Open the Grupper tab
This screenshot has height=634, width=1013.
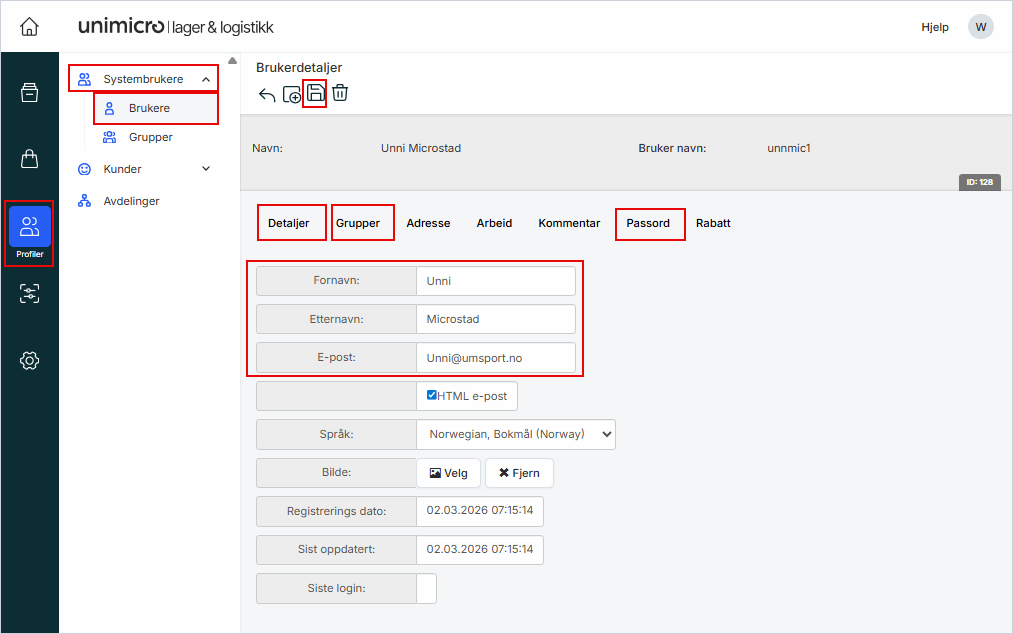[x=358, y=223]
